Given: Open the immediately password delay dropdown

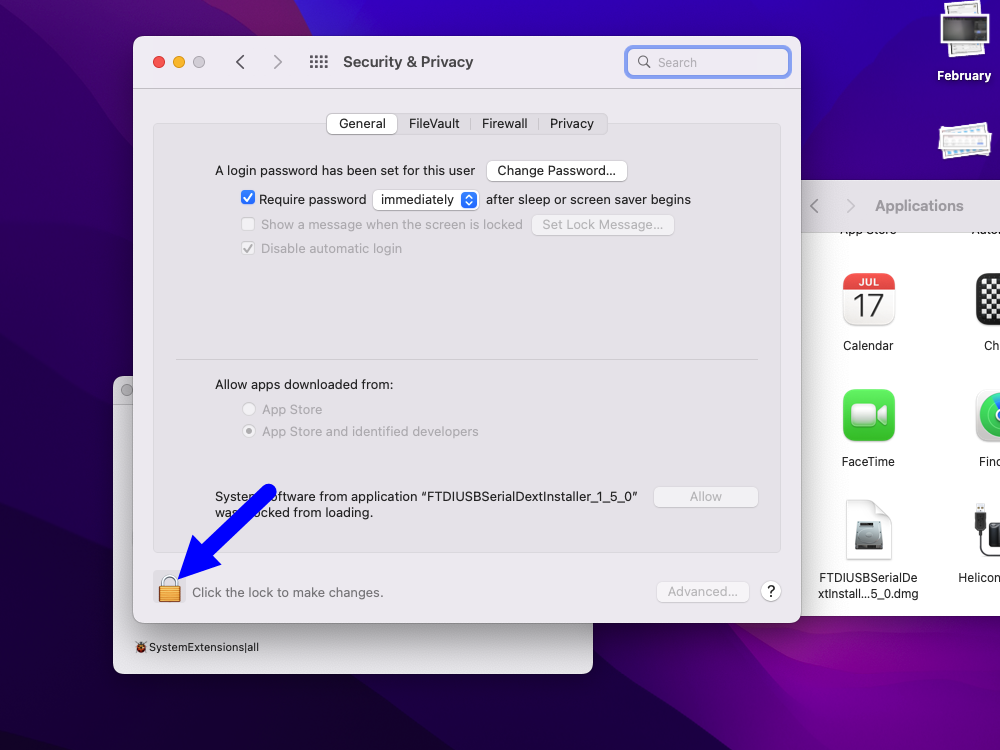Looking at the screenshot, I should coord(425,199).
